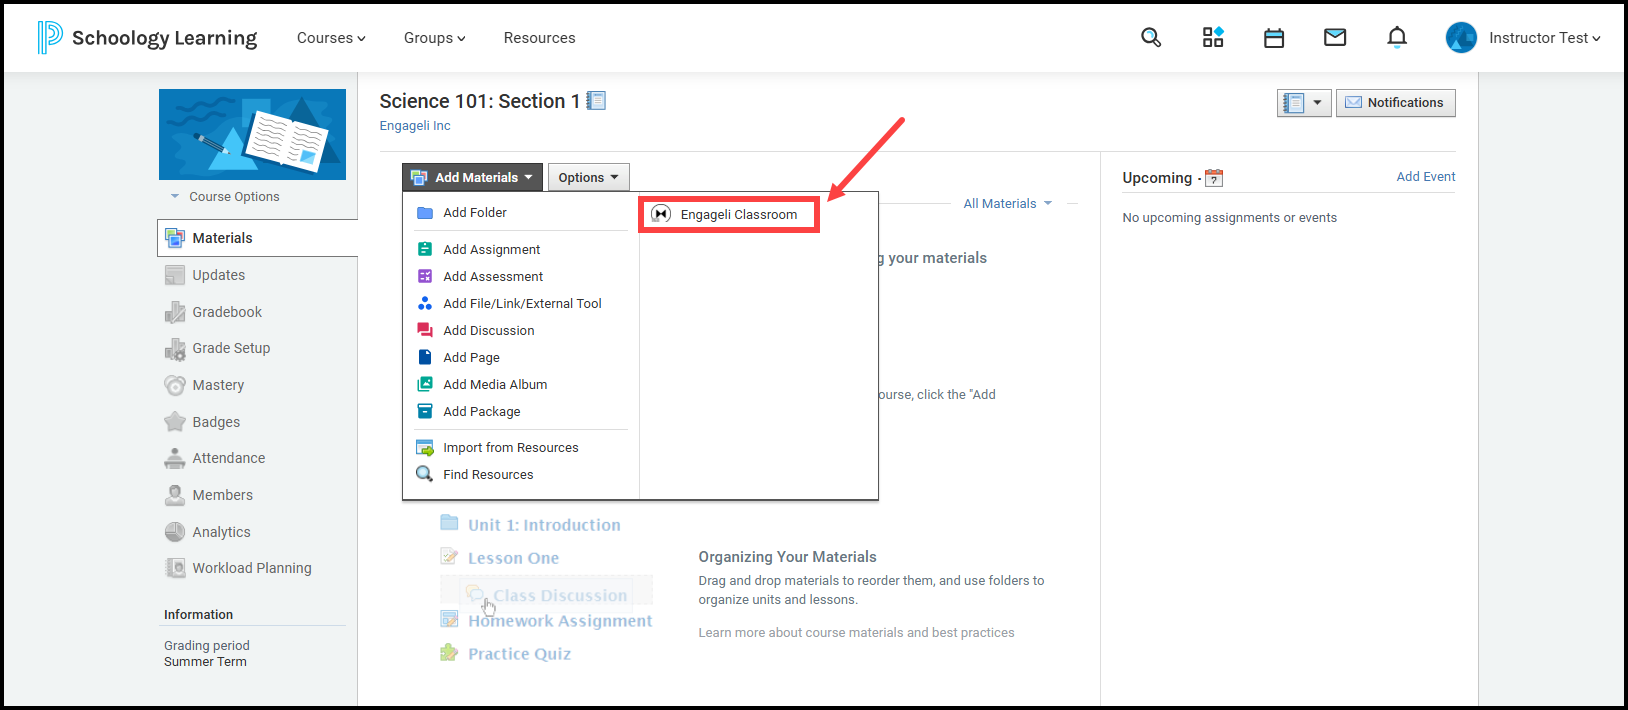This screenshot has height=710, width=1628.
Task: Open Updates in the sidebar
Action: tap(218, 275)
